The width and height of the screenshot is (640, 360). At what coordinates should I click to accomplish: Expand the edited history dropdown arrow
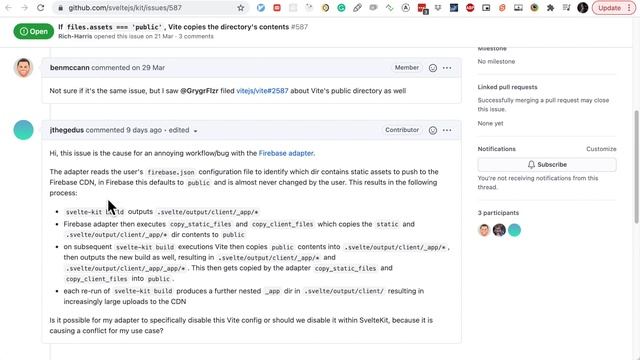point(196,131)
